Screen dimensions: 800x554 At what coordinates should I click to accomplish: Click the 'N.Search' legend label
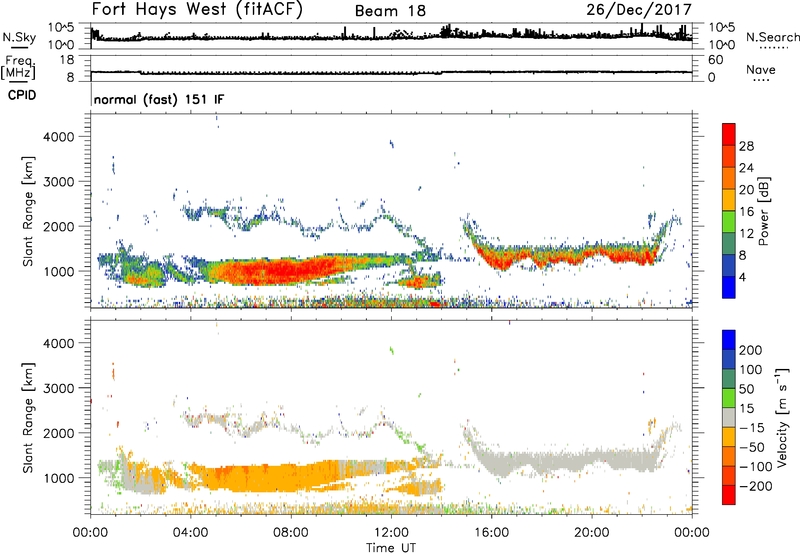point(772,37)
